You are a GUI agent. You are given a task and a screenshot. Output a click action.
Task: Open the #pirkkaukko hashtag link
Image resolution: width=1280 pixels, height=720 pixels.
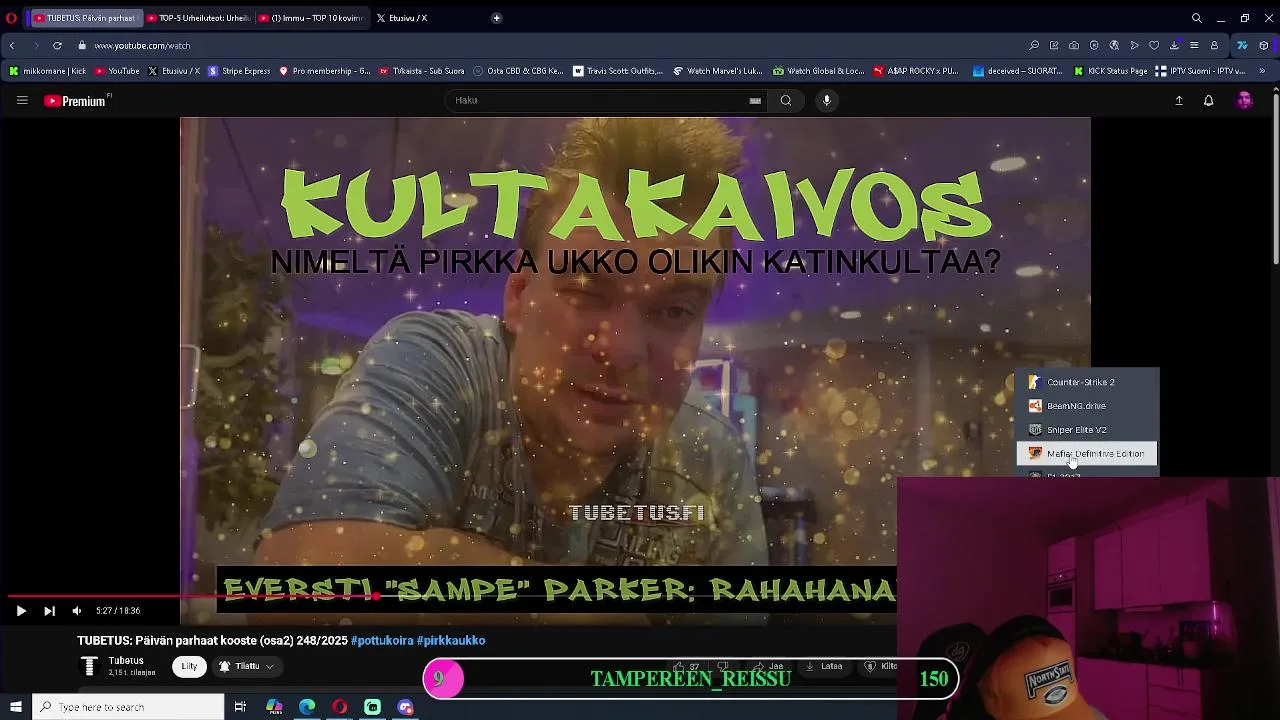[451, 641]
